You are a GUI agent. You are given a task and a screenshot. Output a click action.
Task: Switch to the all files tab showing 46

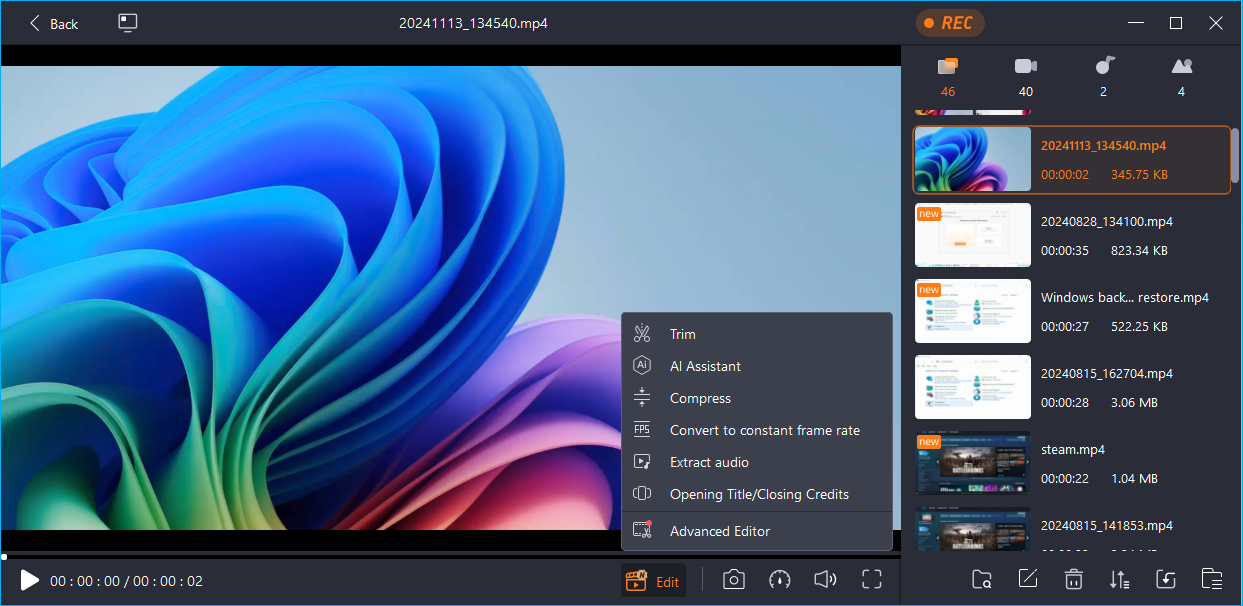[x=948, y=77]
